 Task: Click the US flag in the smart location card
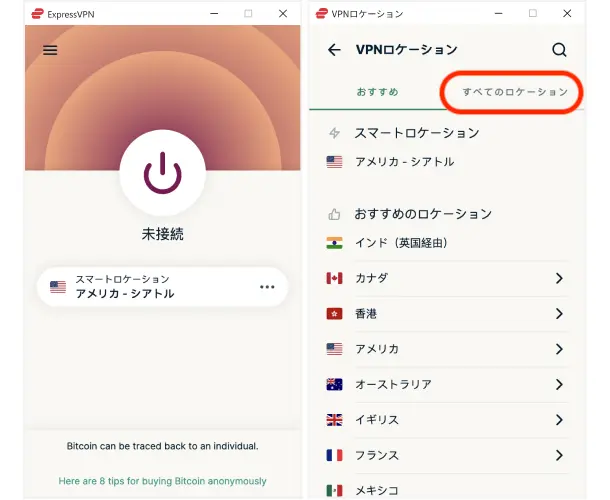point(58,287)
